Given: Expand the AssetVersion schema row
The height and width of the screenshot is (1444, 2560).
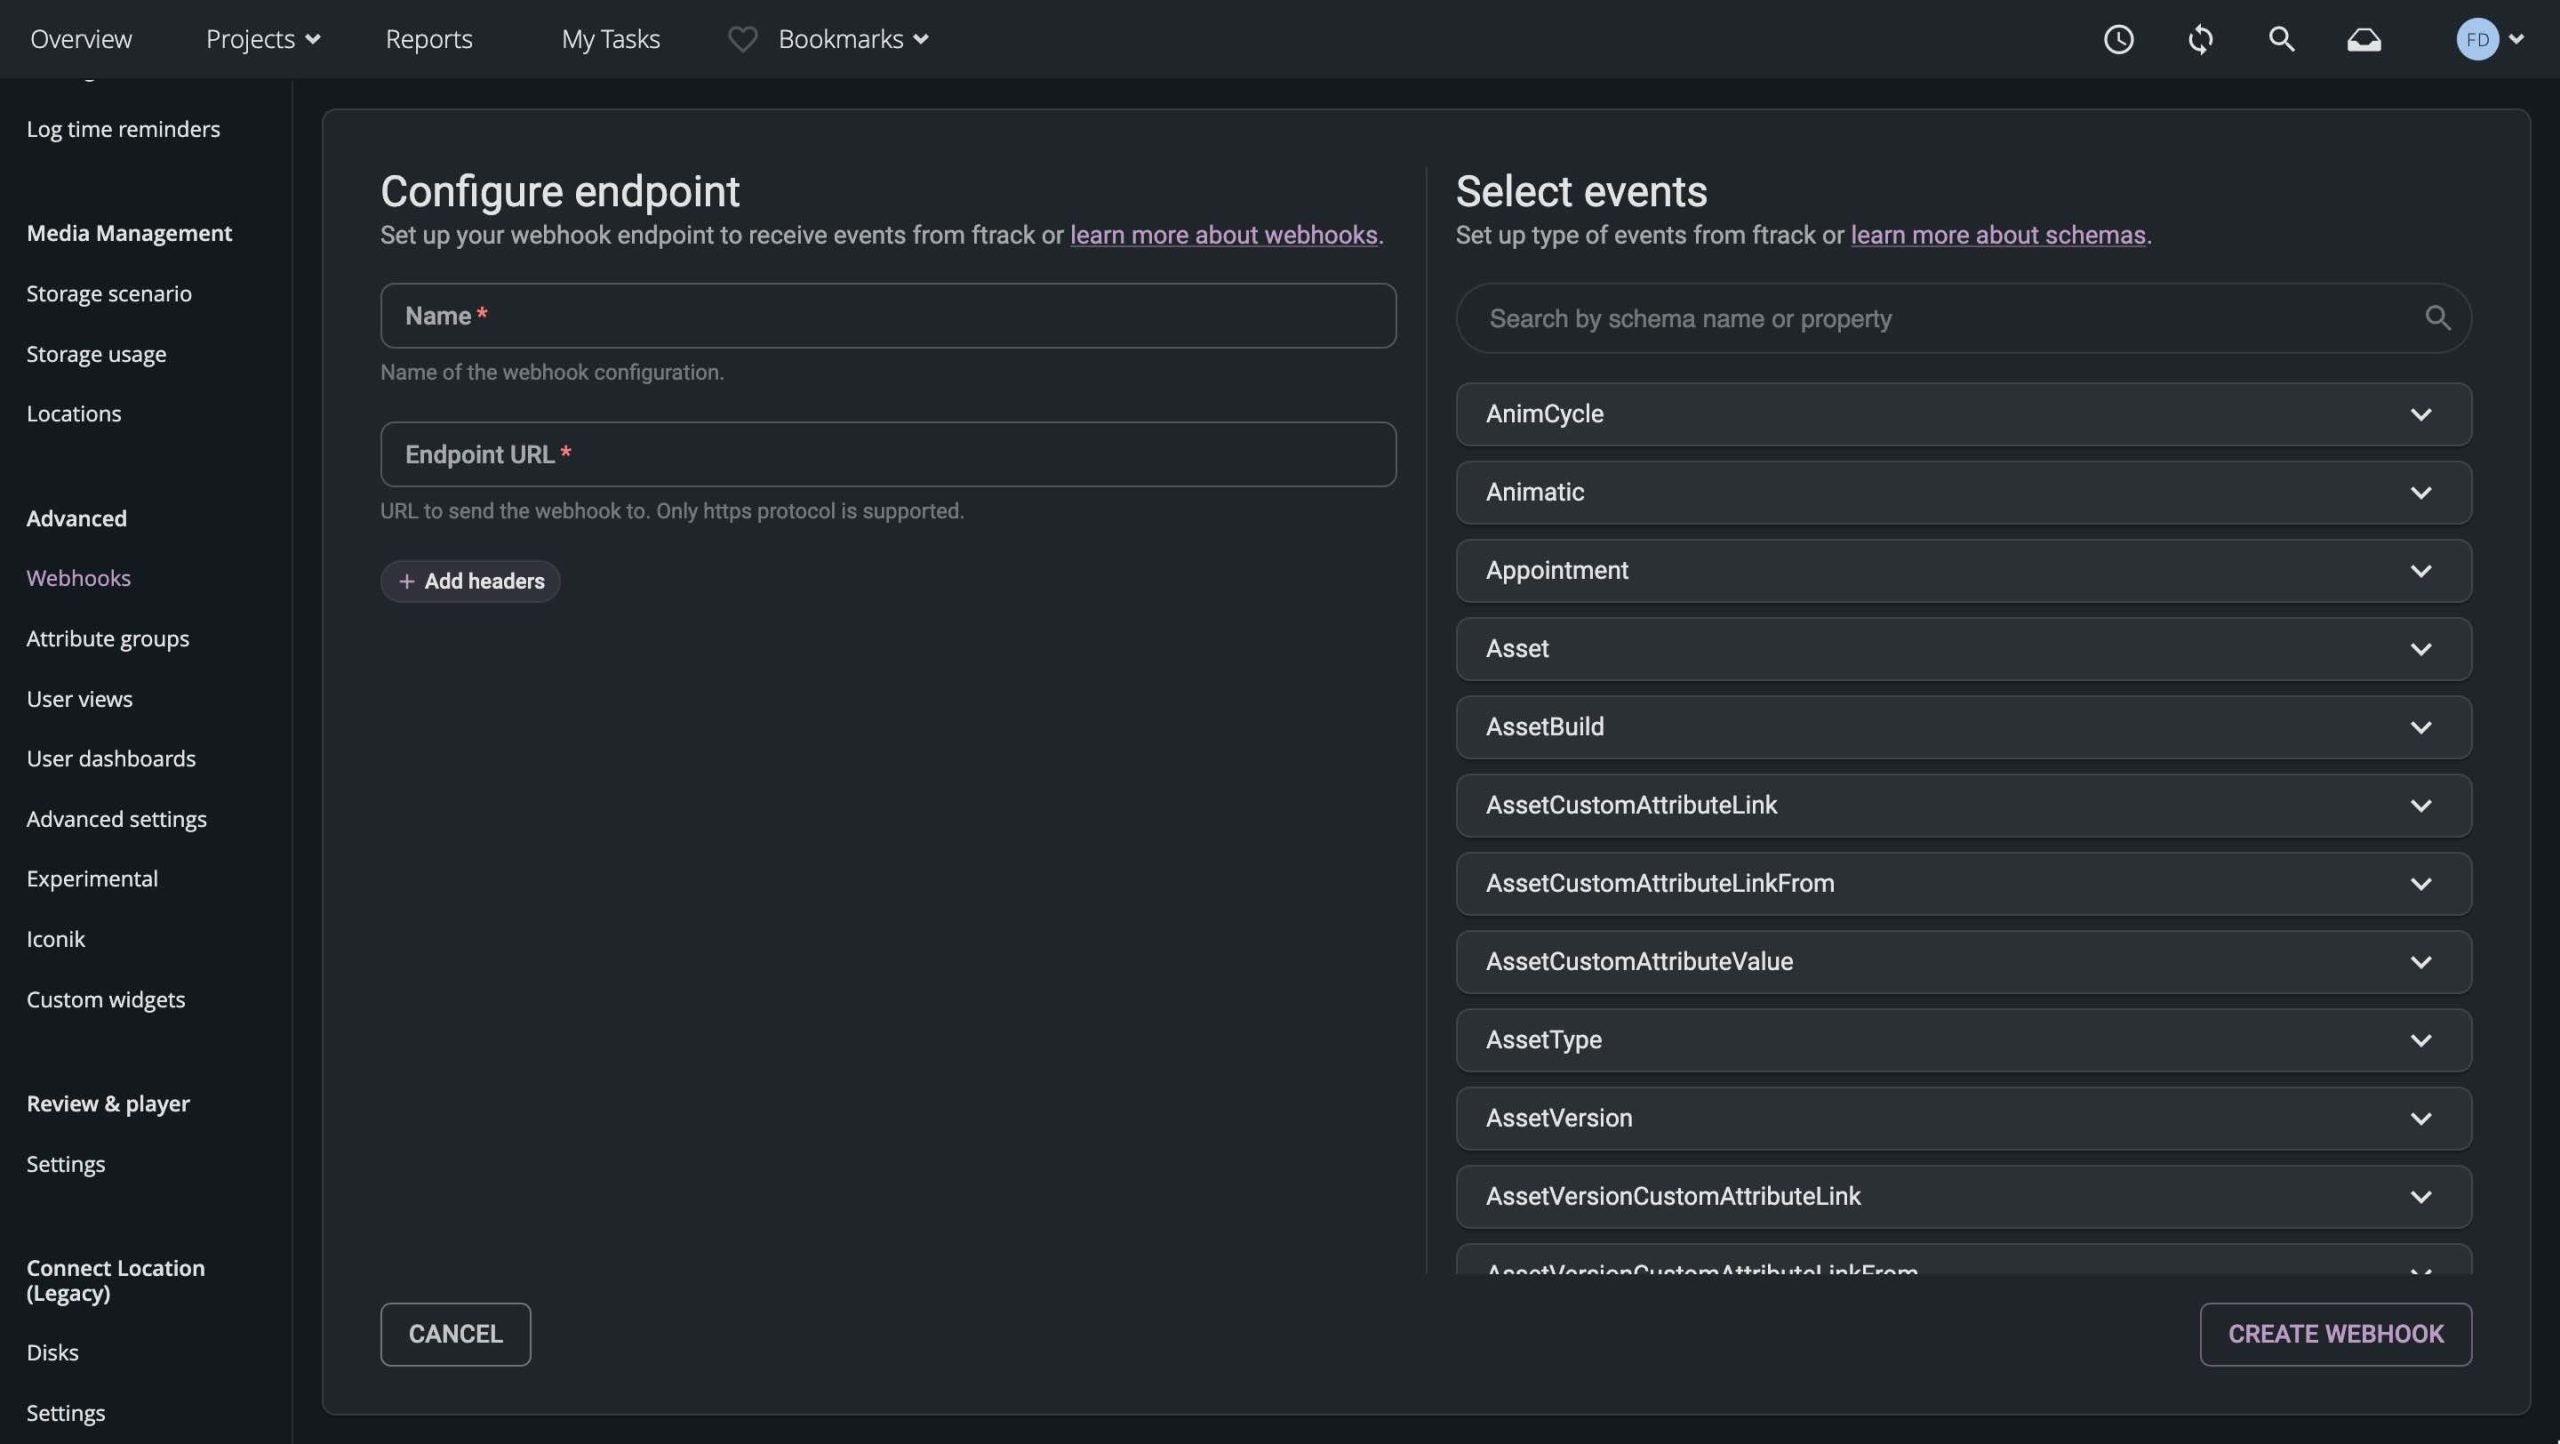Looking at the screenshot, I should pyautogui.click(x=2420, y=1118).
